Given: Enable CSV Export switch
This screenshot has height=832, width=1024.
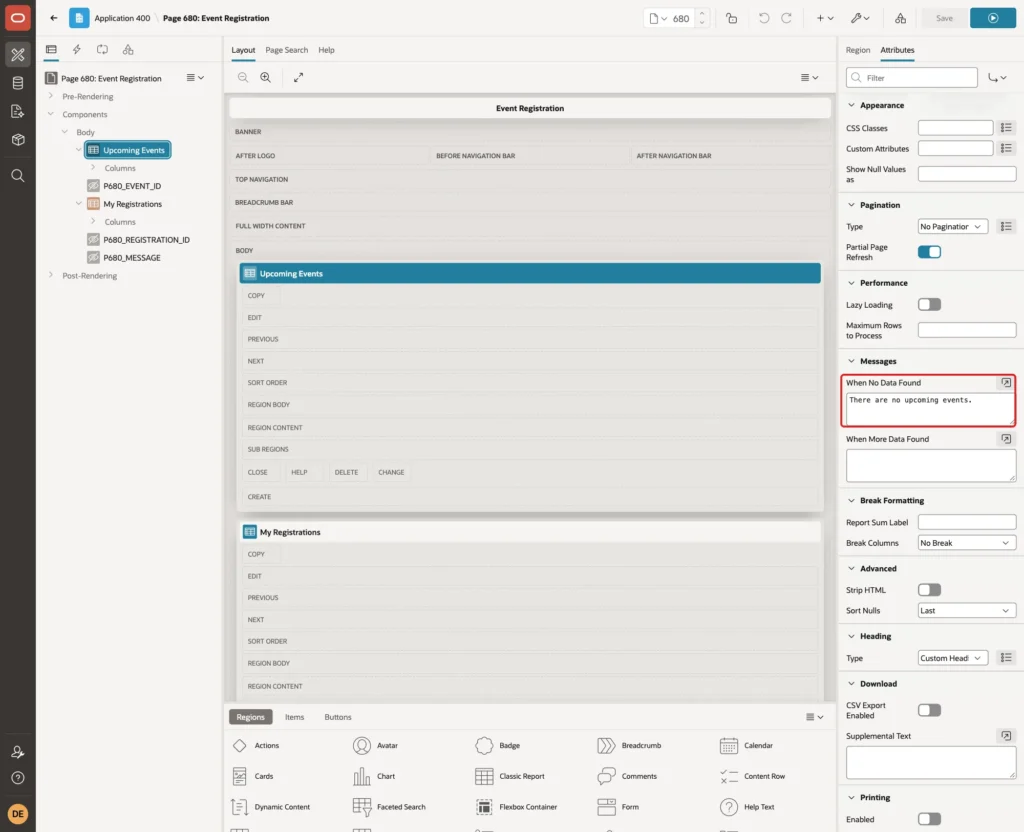Looking at the screenshot, I should click(x=929, y=710).
